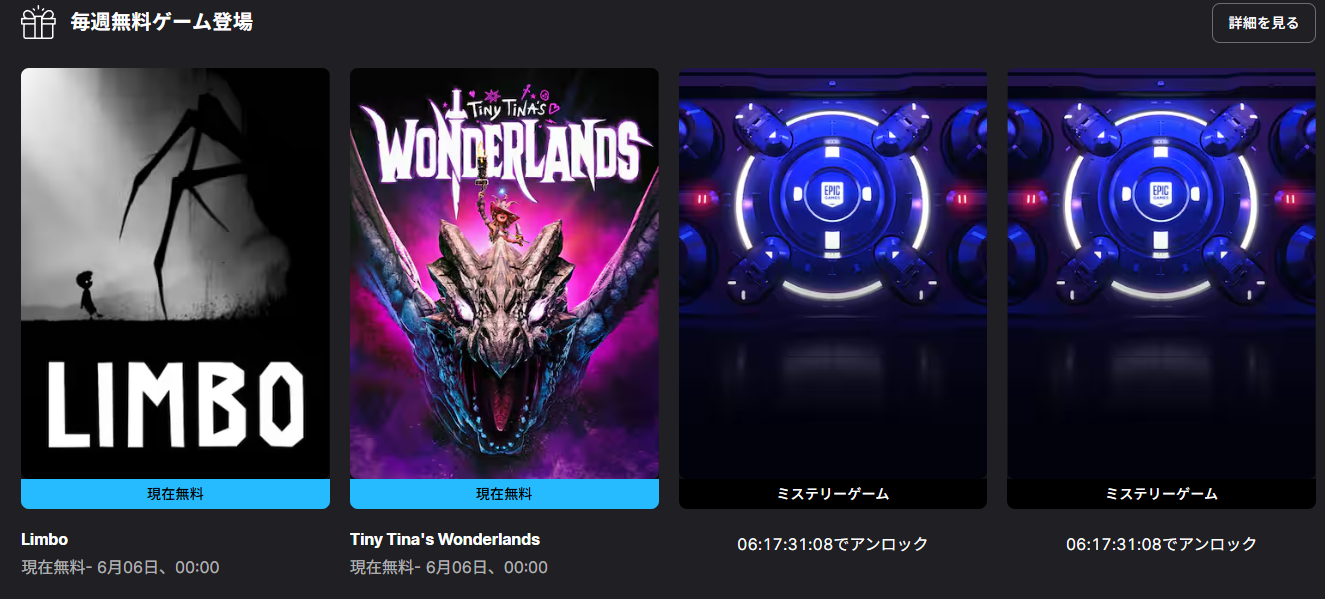1325x599 pixels.
Task: Click first mystery game unlock countdown
Action: point(833,544)
